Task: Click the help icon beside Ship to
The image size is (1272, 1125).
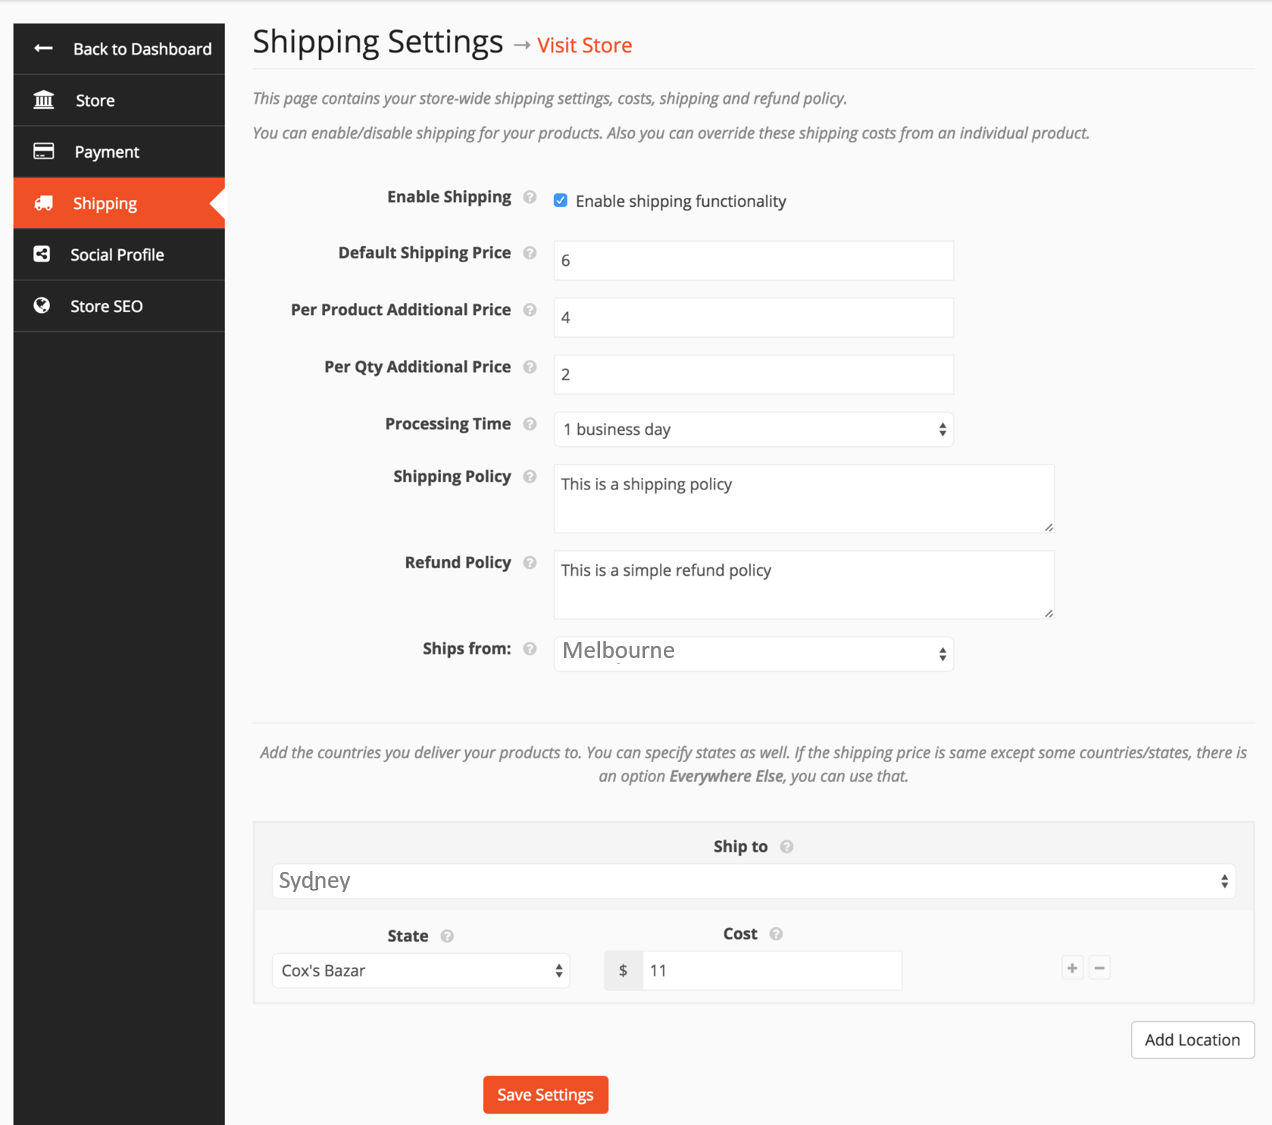Action: pos(786,846)
